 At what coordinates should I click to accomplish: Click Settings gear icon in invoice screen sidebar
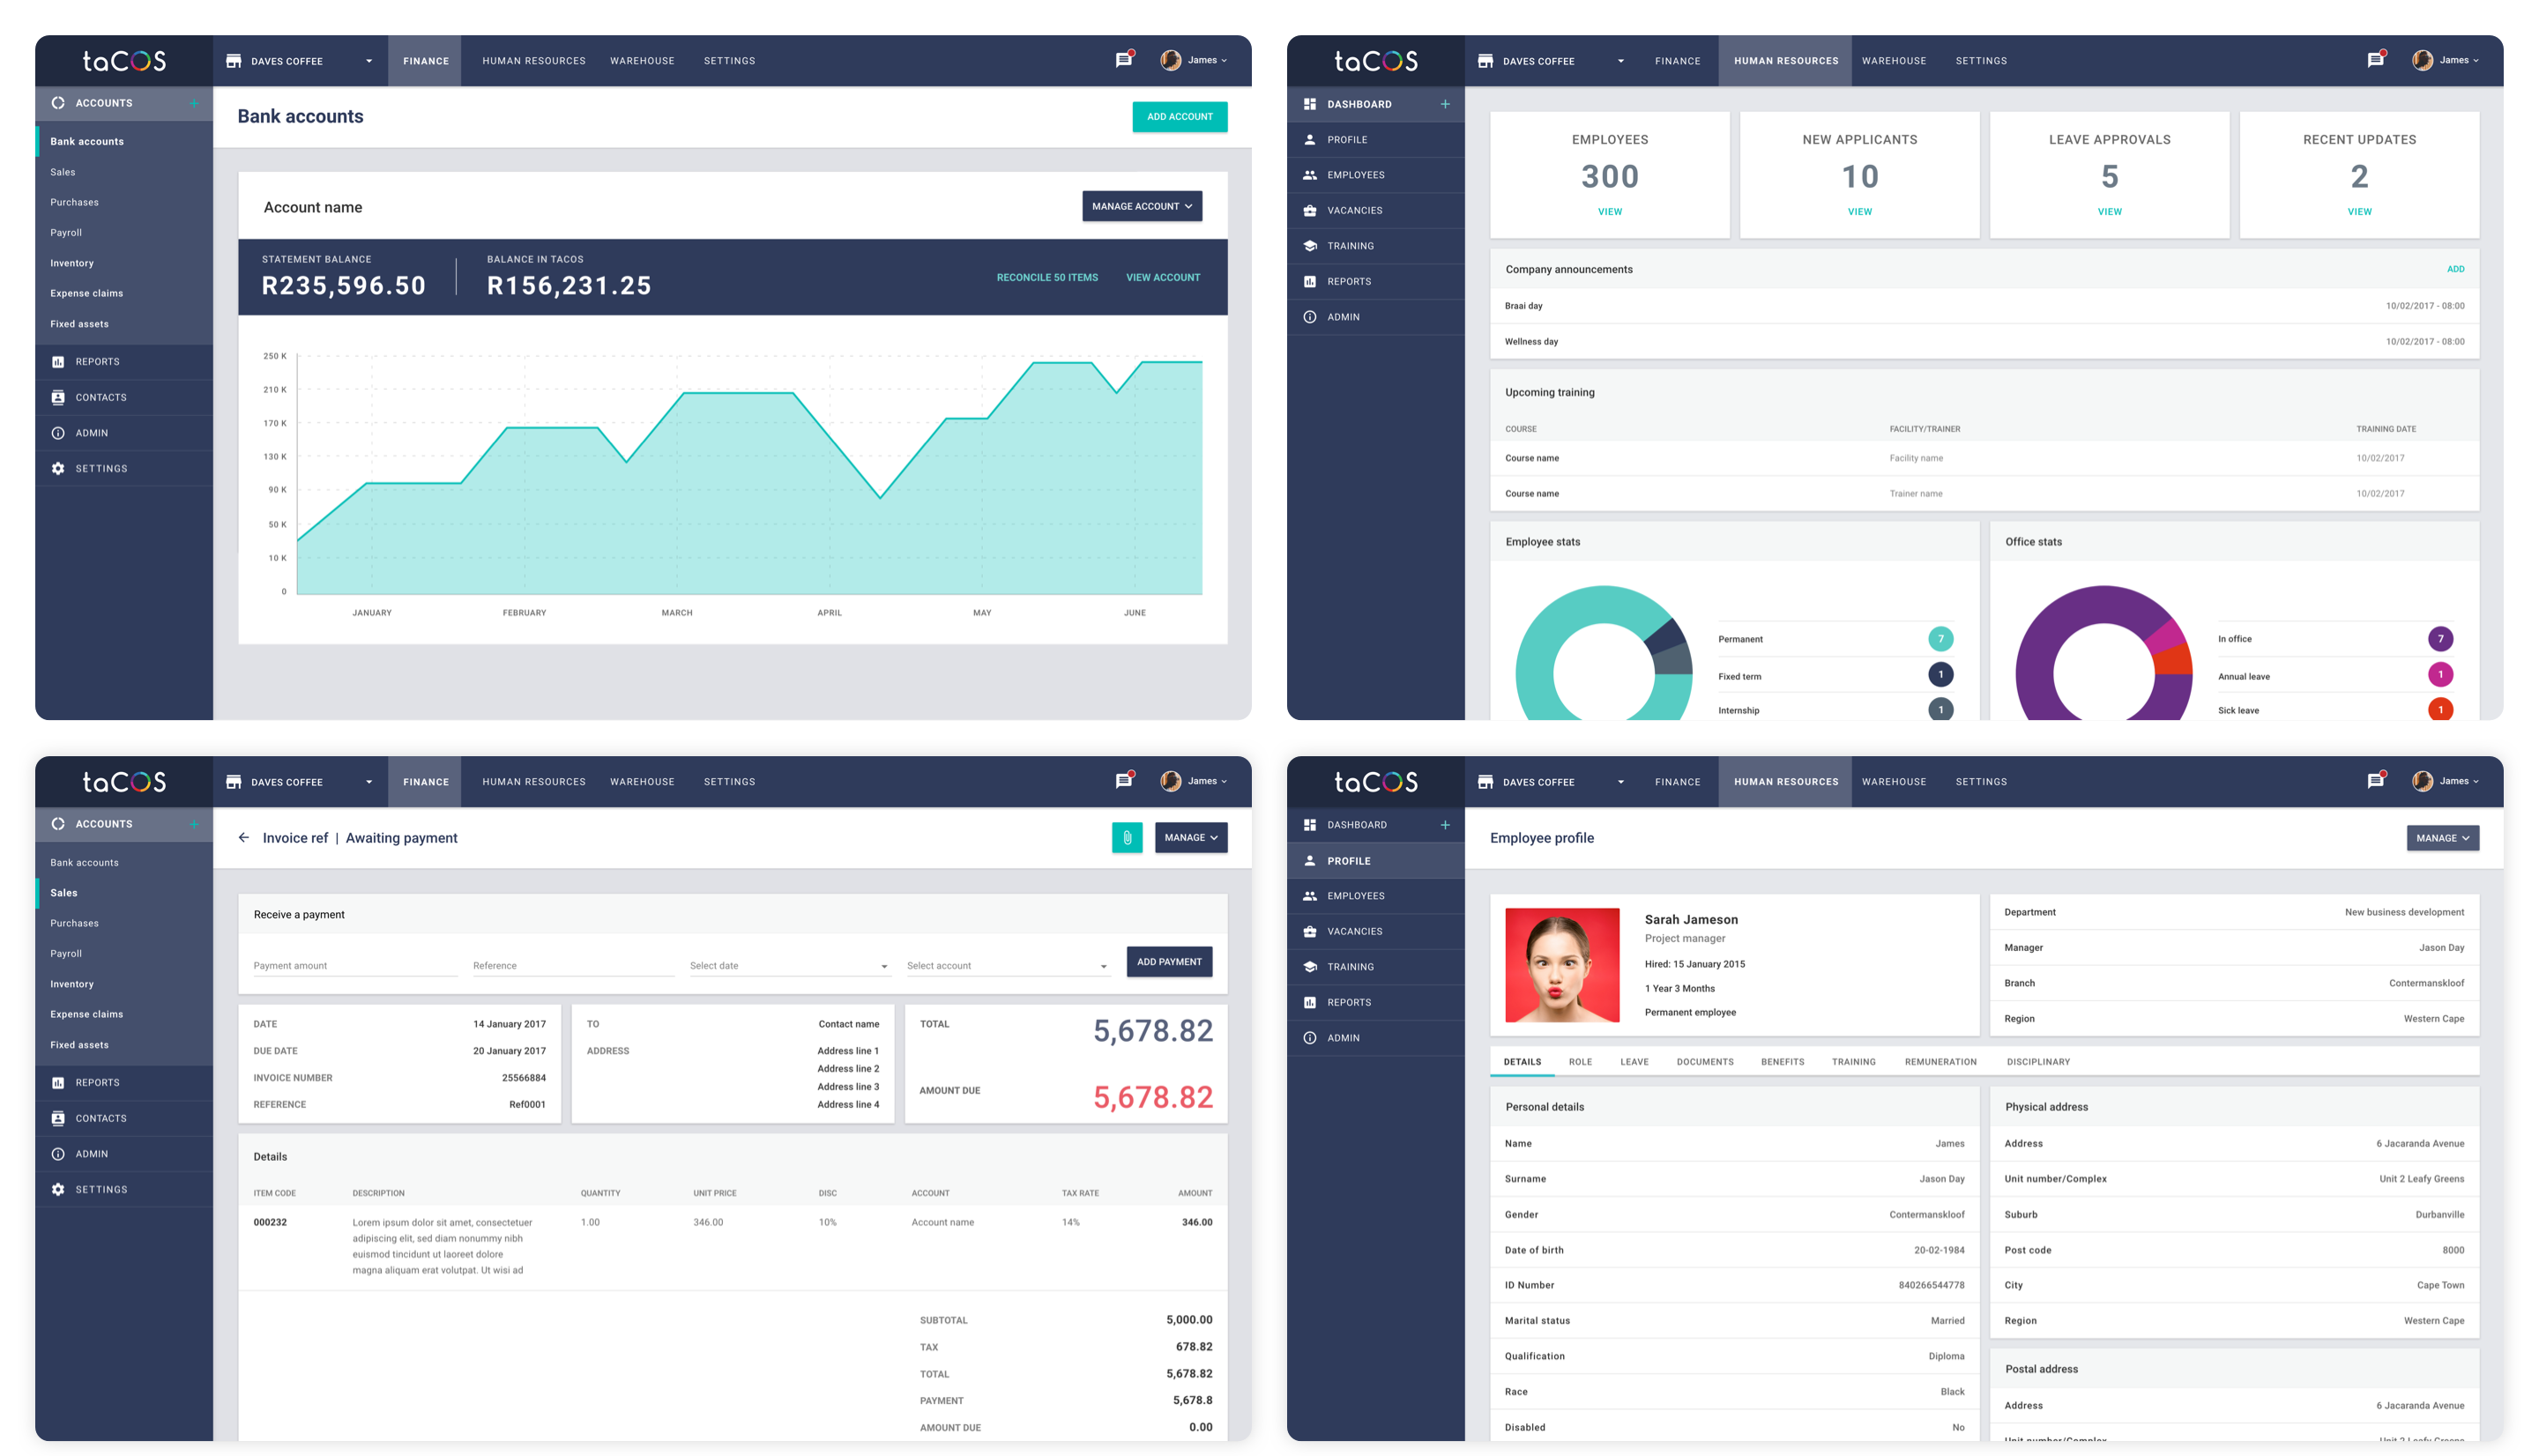click(x=58, y=1189)
